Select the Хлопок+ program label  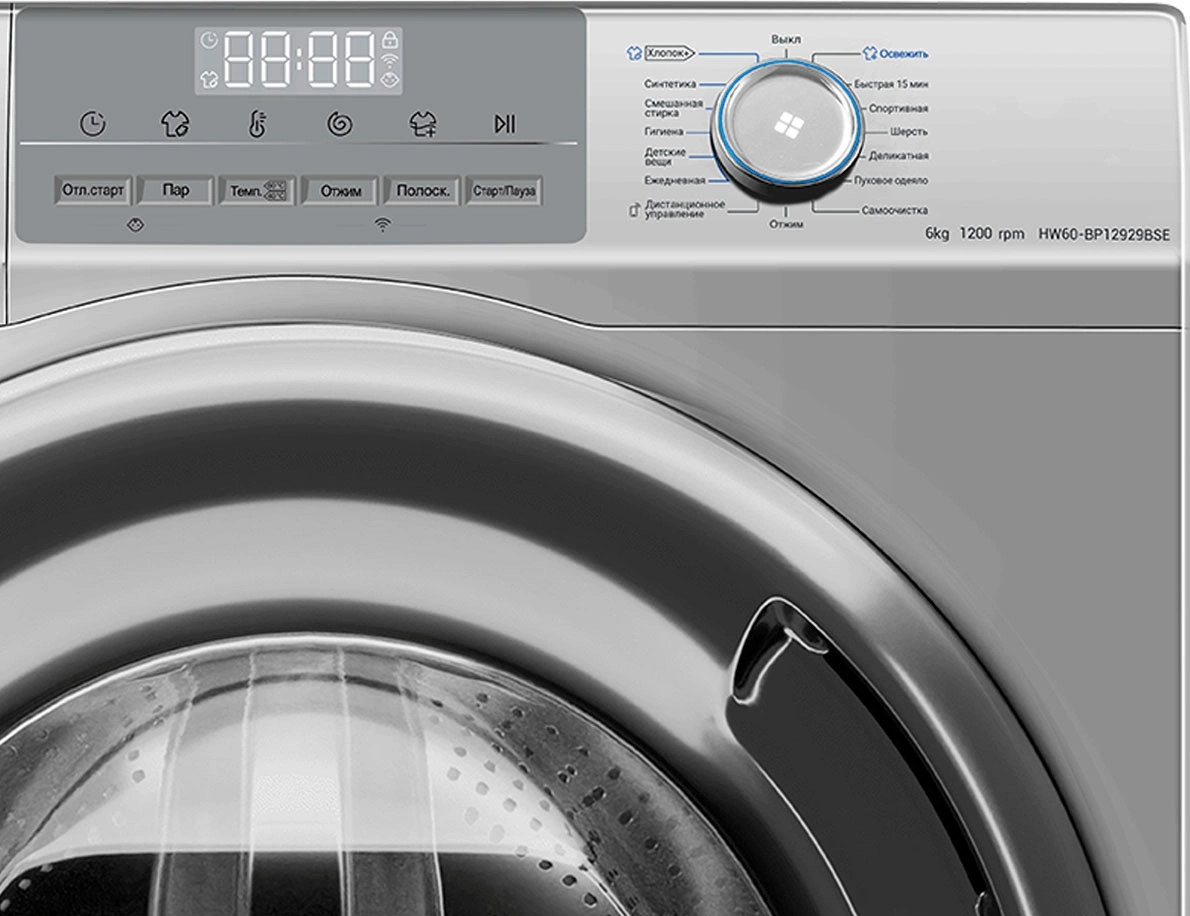click(668, 53)
